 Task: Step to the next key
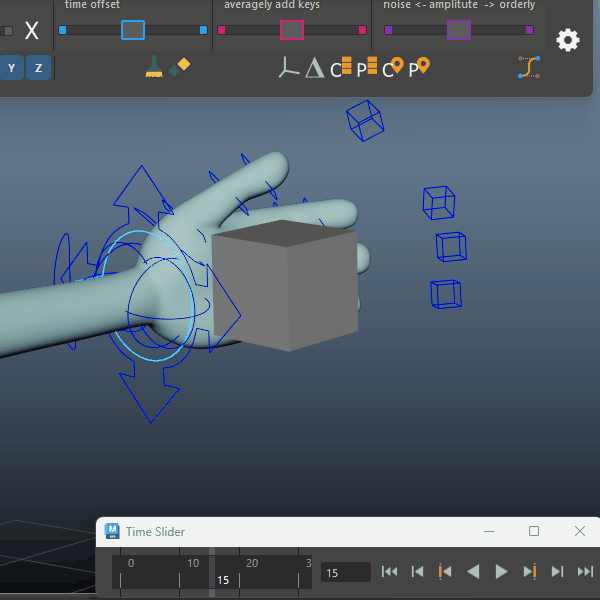tap(530, 572)
